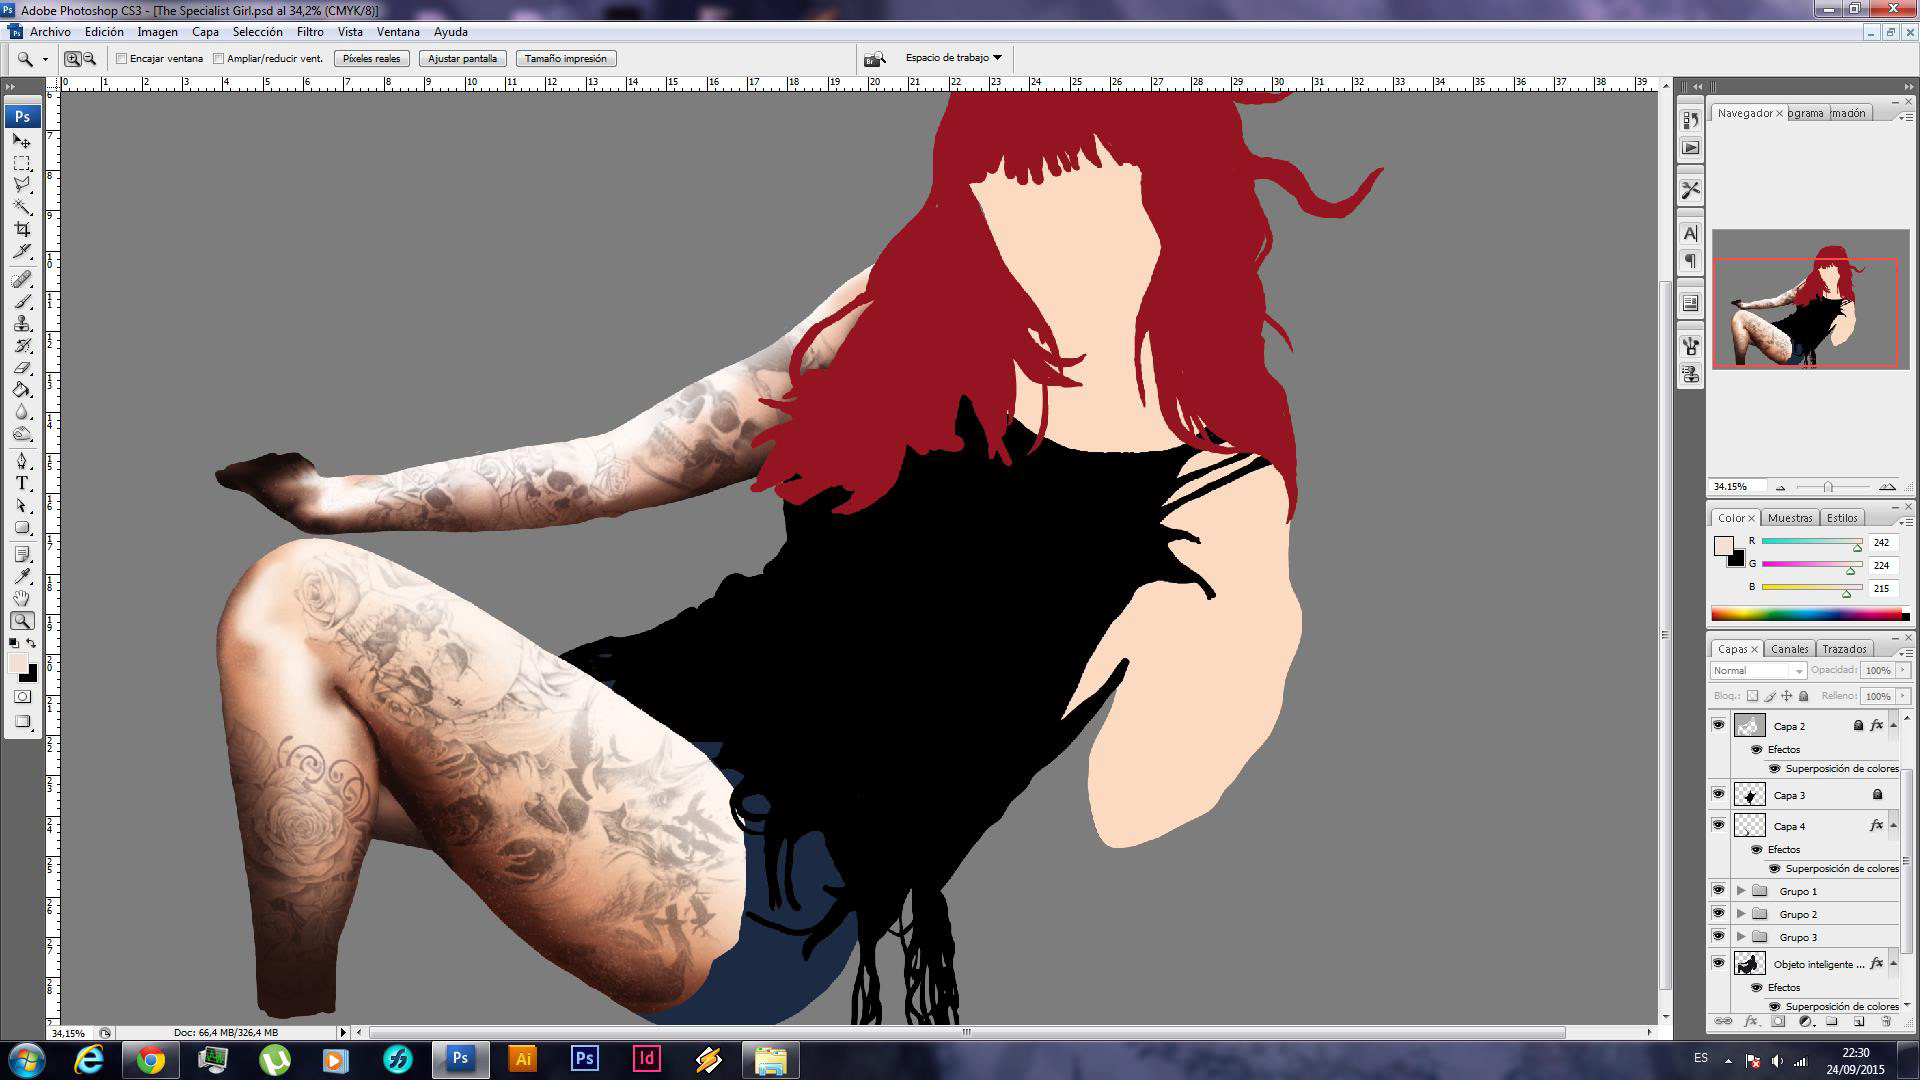Pick the Horizontal Type tool
This screenshot has height=1080, width=1920.
[x=22, y=483]
